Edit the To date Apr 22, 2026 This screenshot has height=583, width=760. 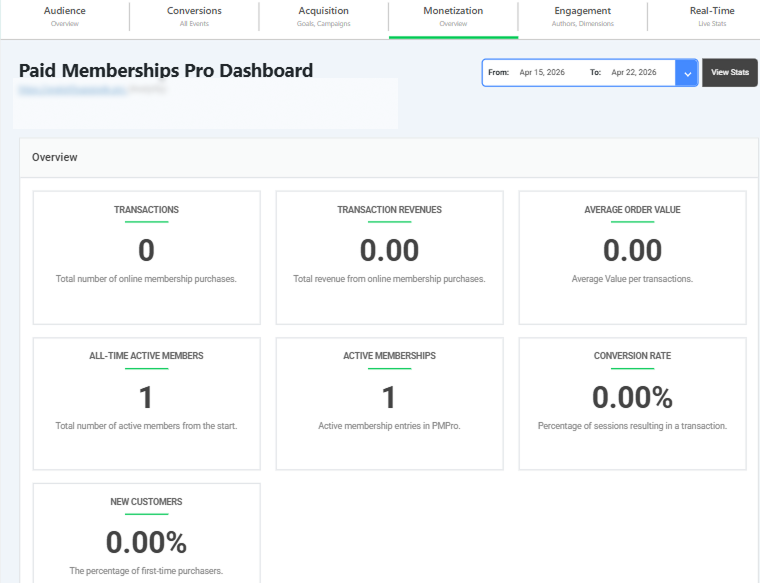coord(633,73)
